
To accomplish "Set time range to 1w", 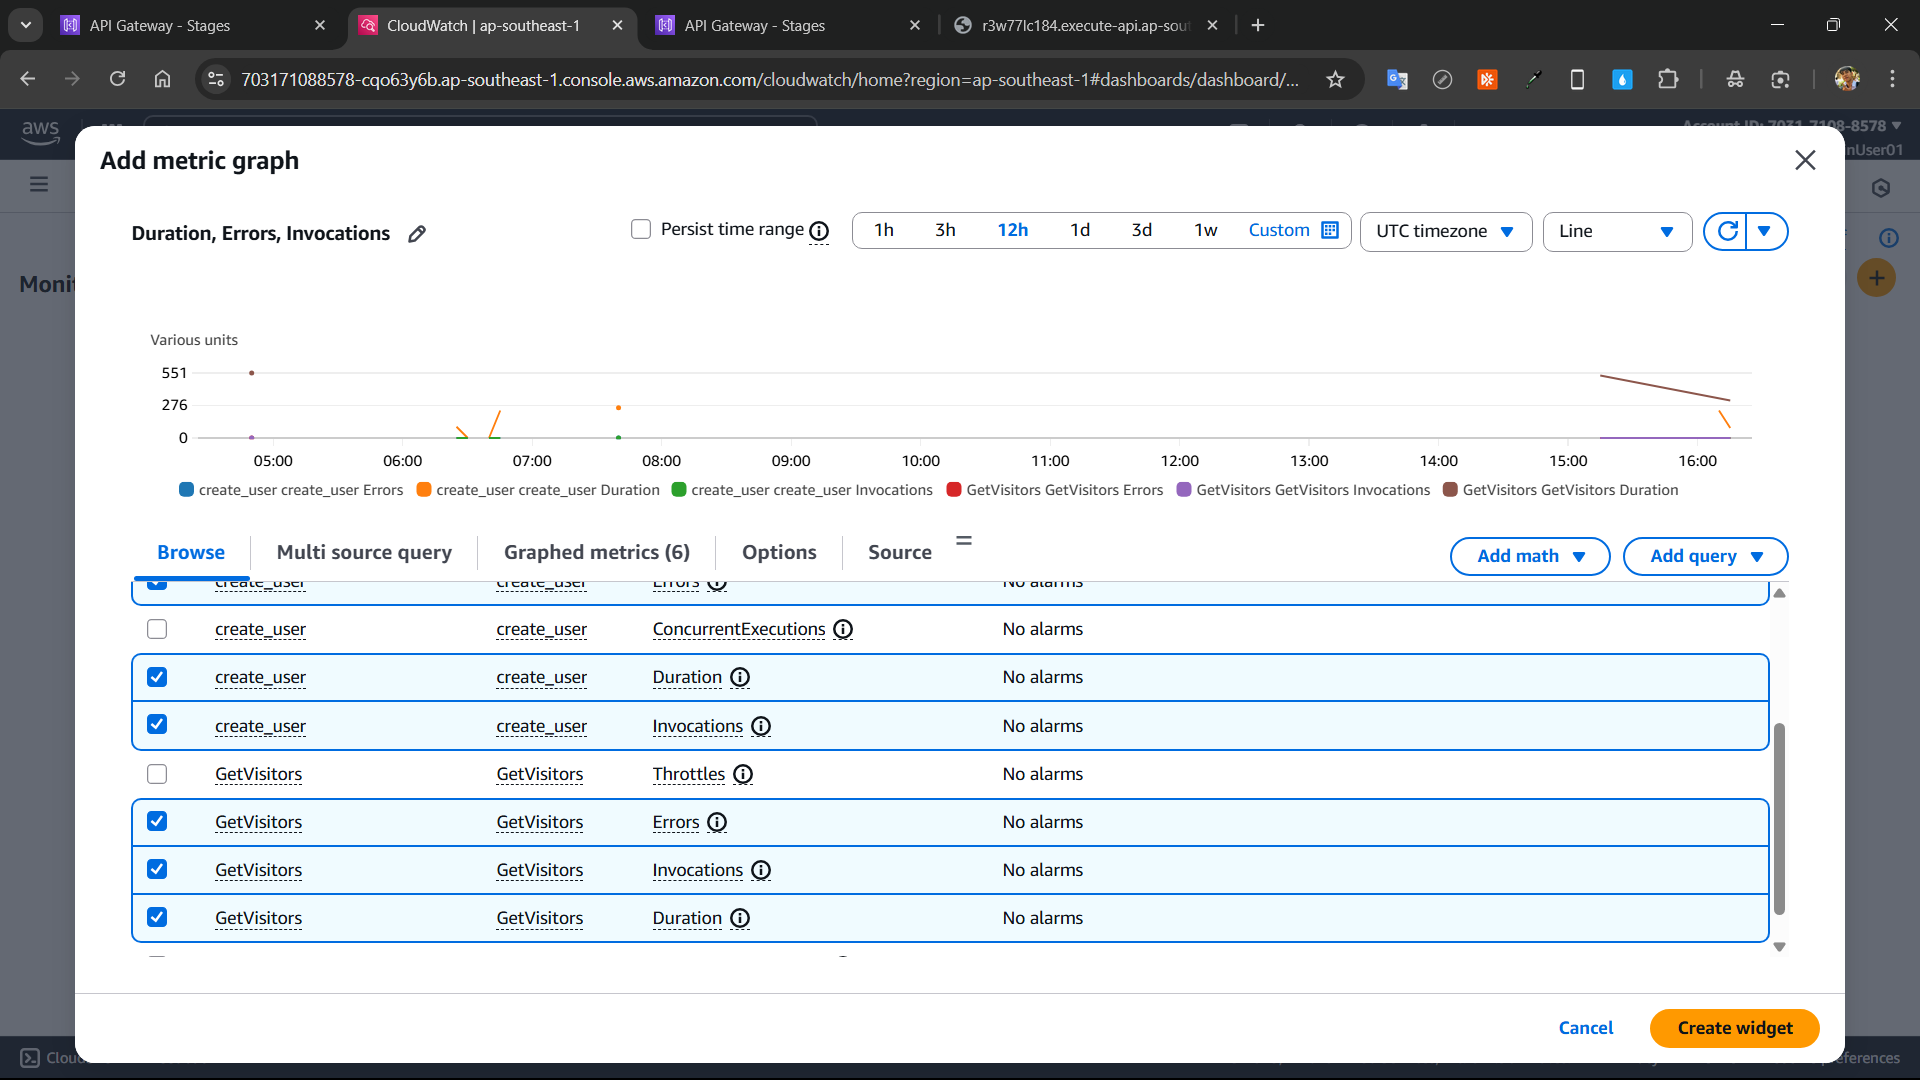I will [x=1206, y=231].
